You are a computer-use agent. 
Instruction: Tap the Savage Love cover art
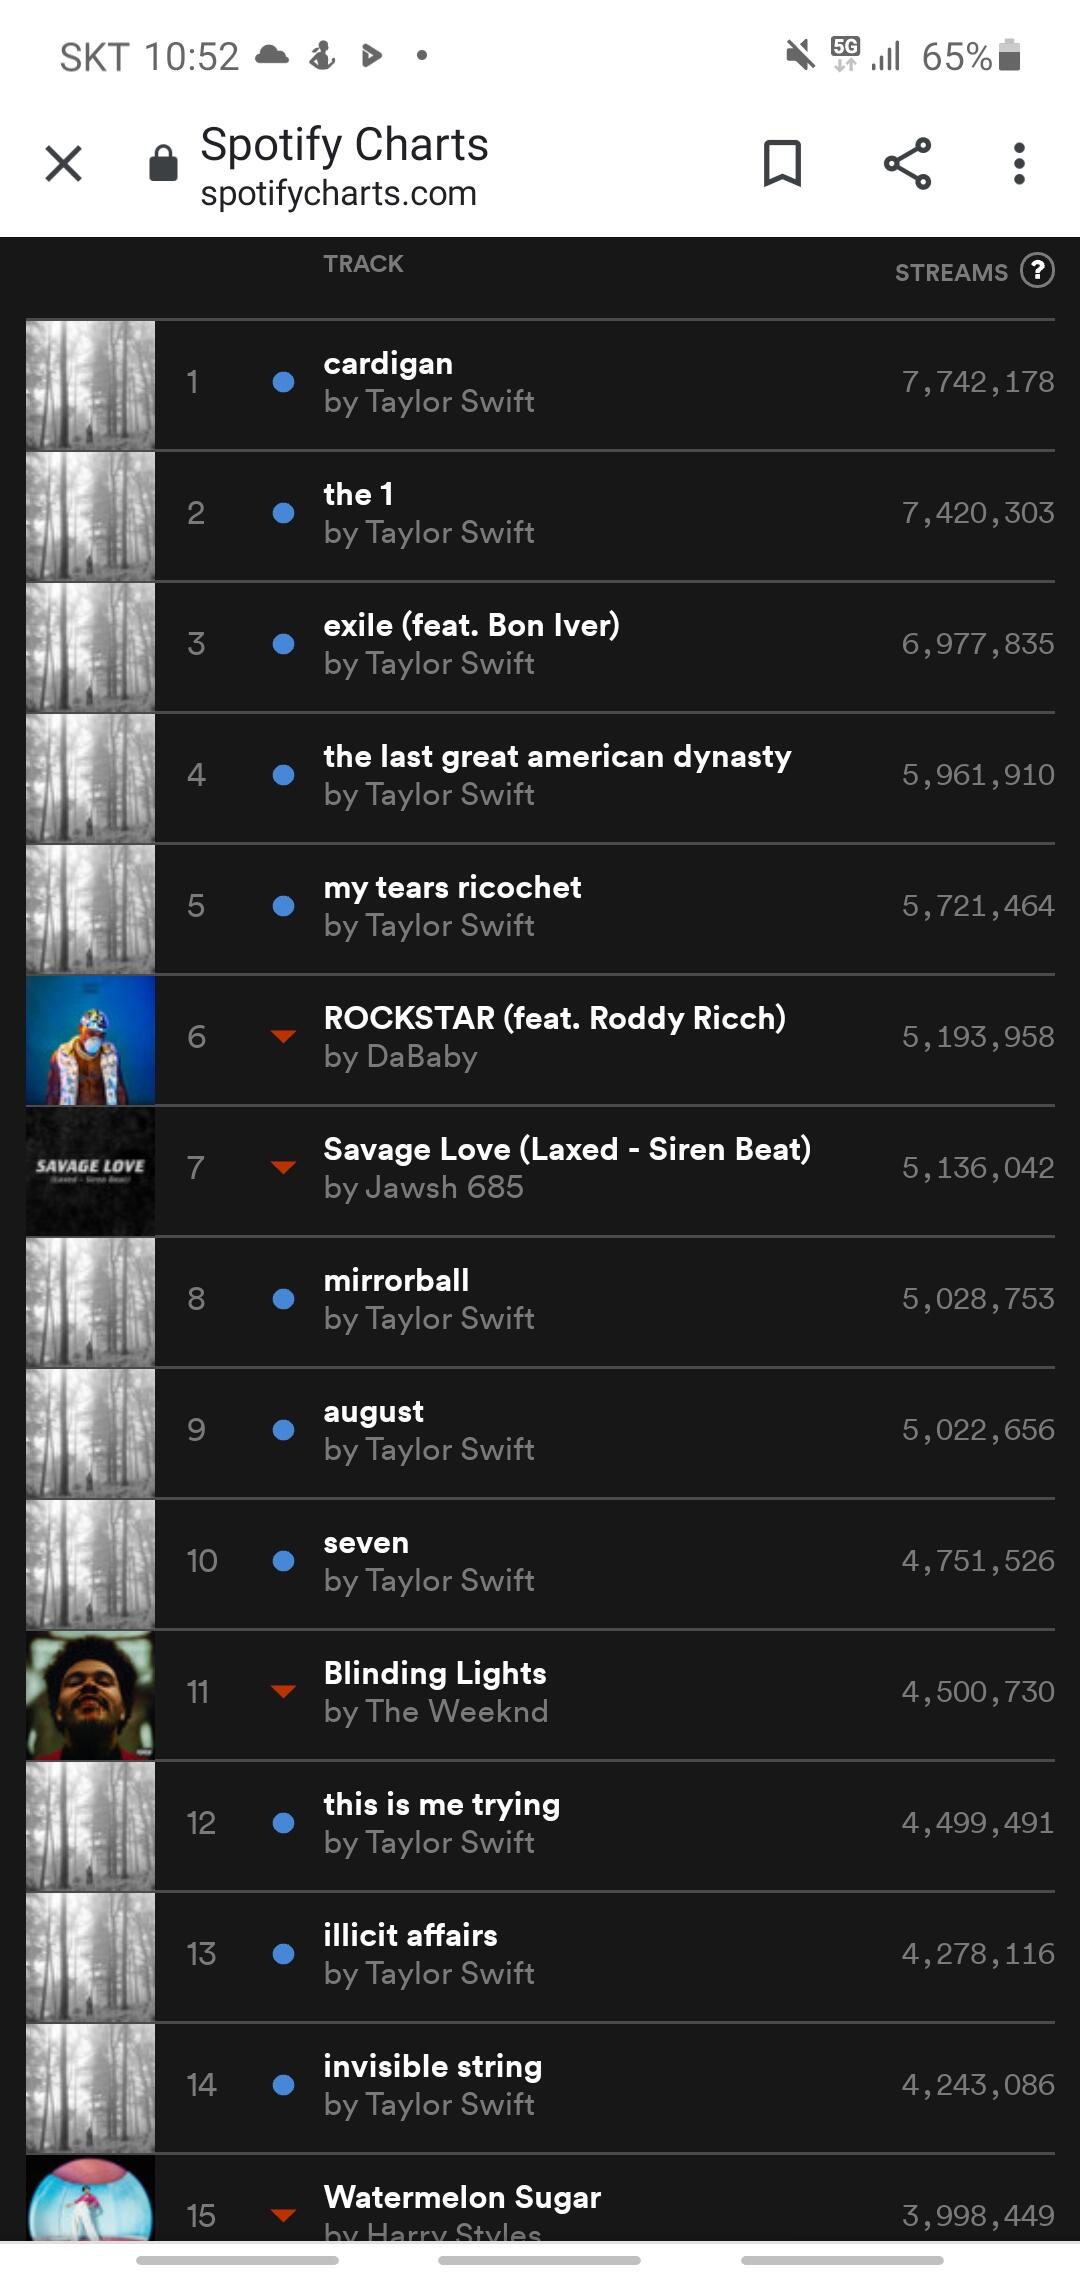click(90, 1170)
